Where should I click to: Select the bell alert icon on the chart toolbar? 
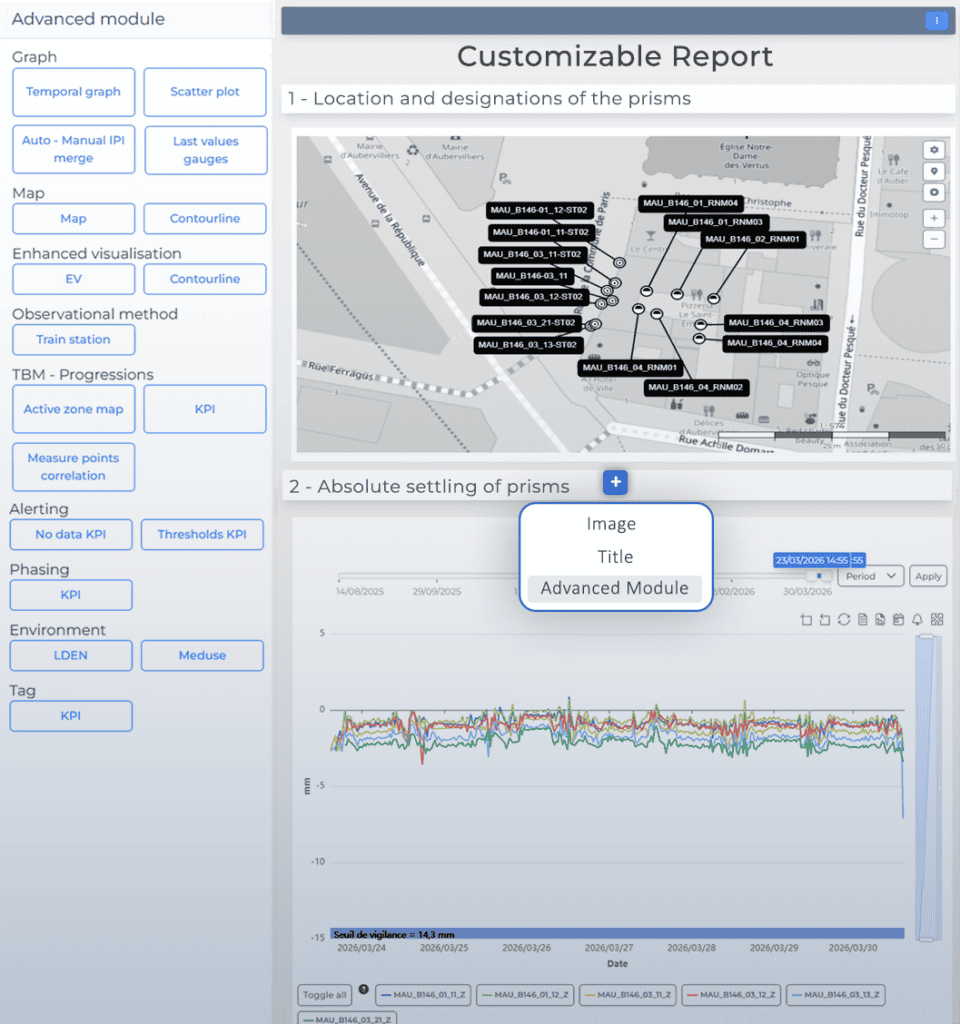click(917, 619)
